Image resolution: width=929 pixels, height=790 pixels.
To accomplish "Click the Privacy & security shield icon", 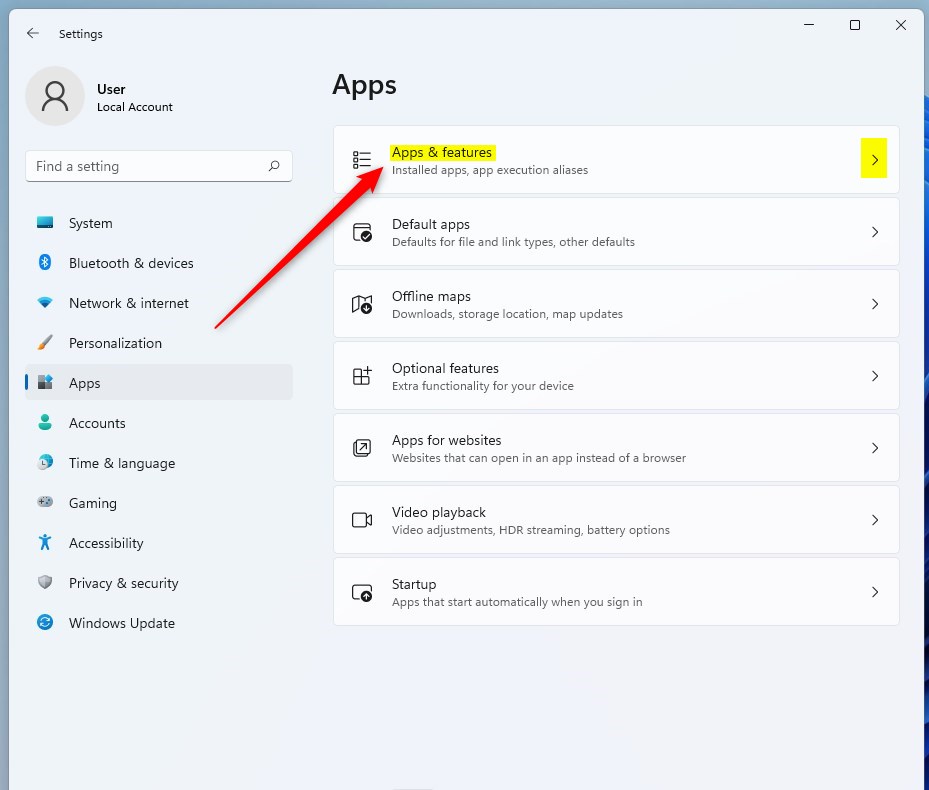I will pos(45,583).
